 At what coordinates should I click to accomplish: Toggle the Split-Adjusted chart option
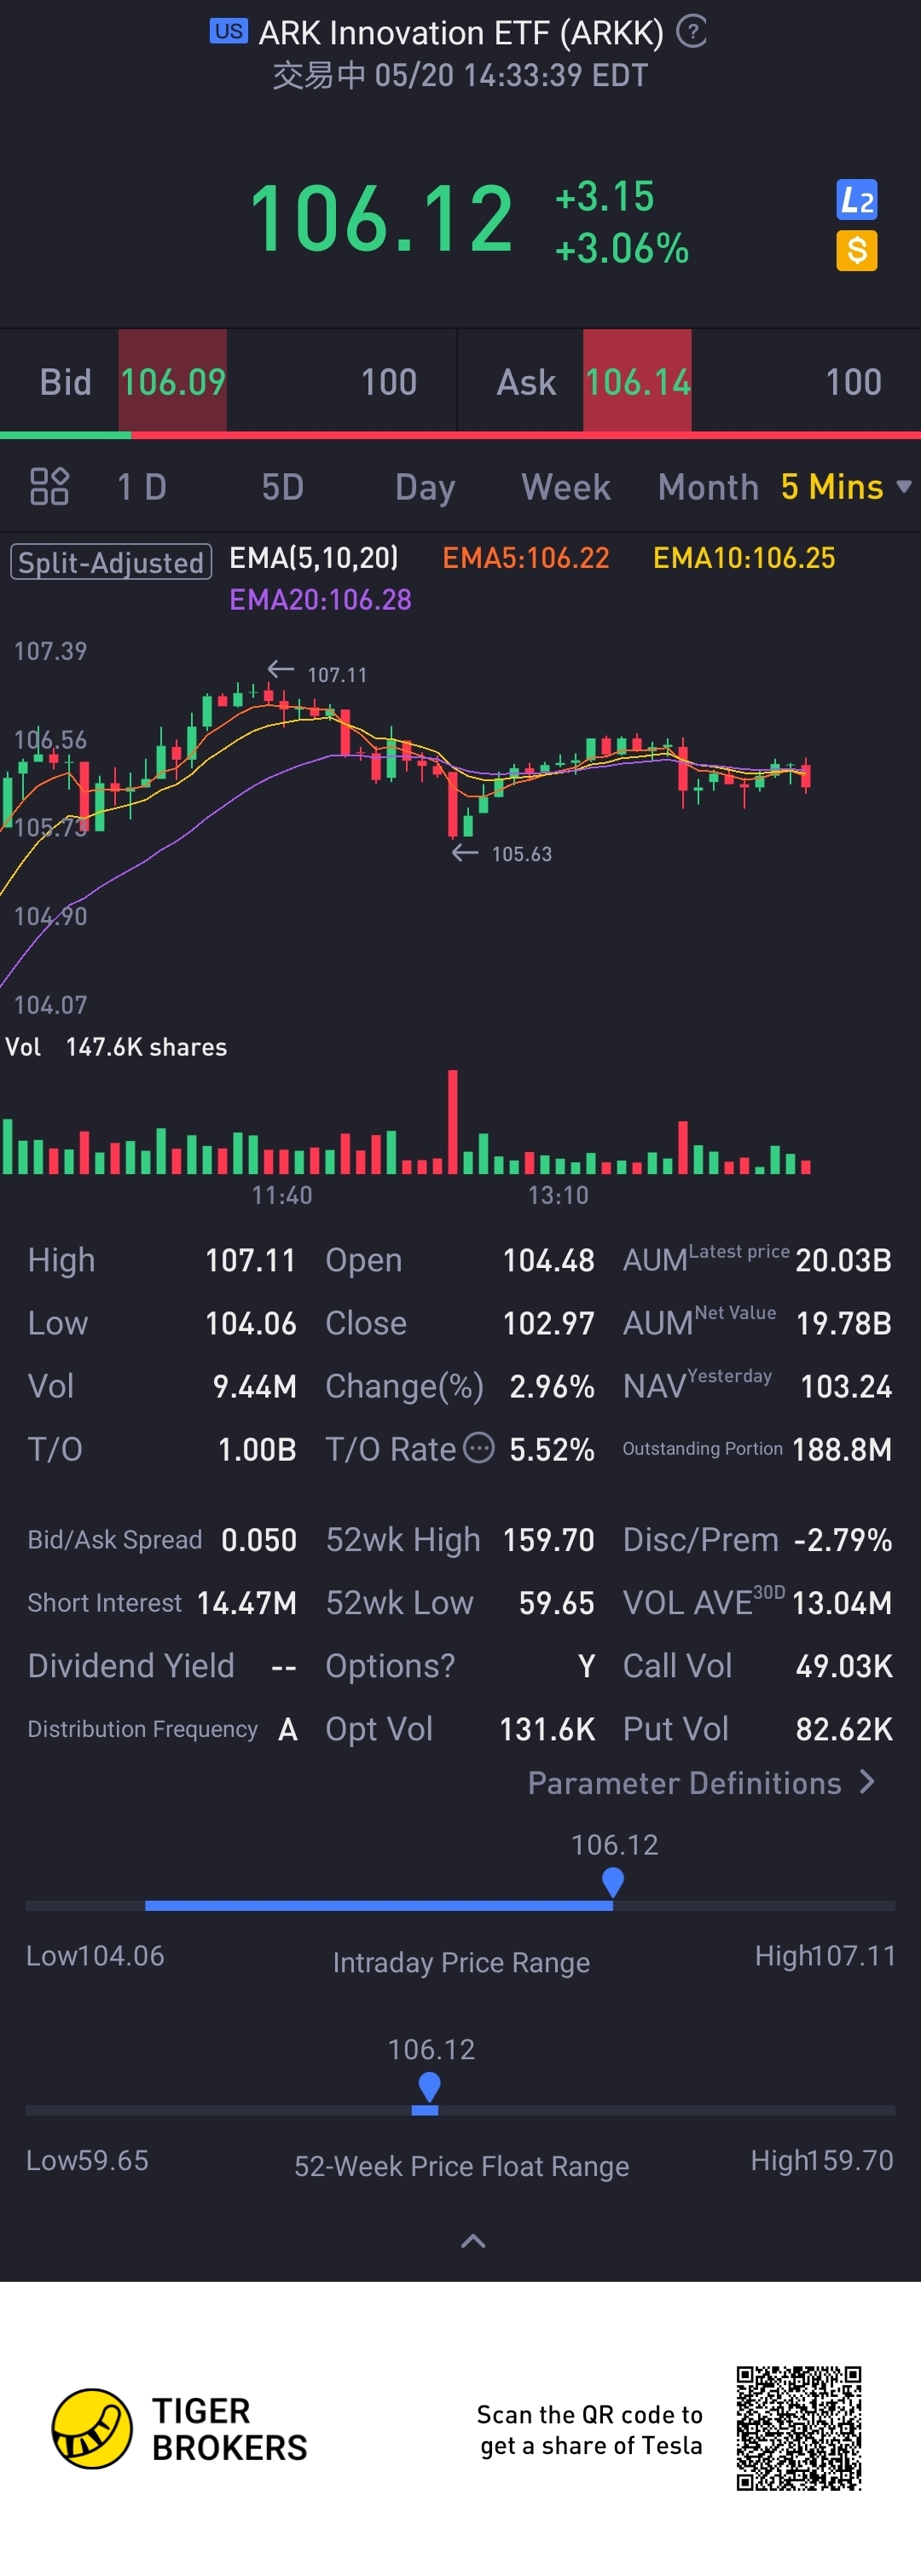(x=111, y=562)
